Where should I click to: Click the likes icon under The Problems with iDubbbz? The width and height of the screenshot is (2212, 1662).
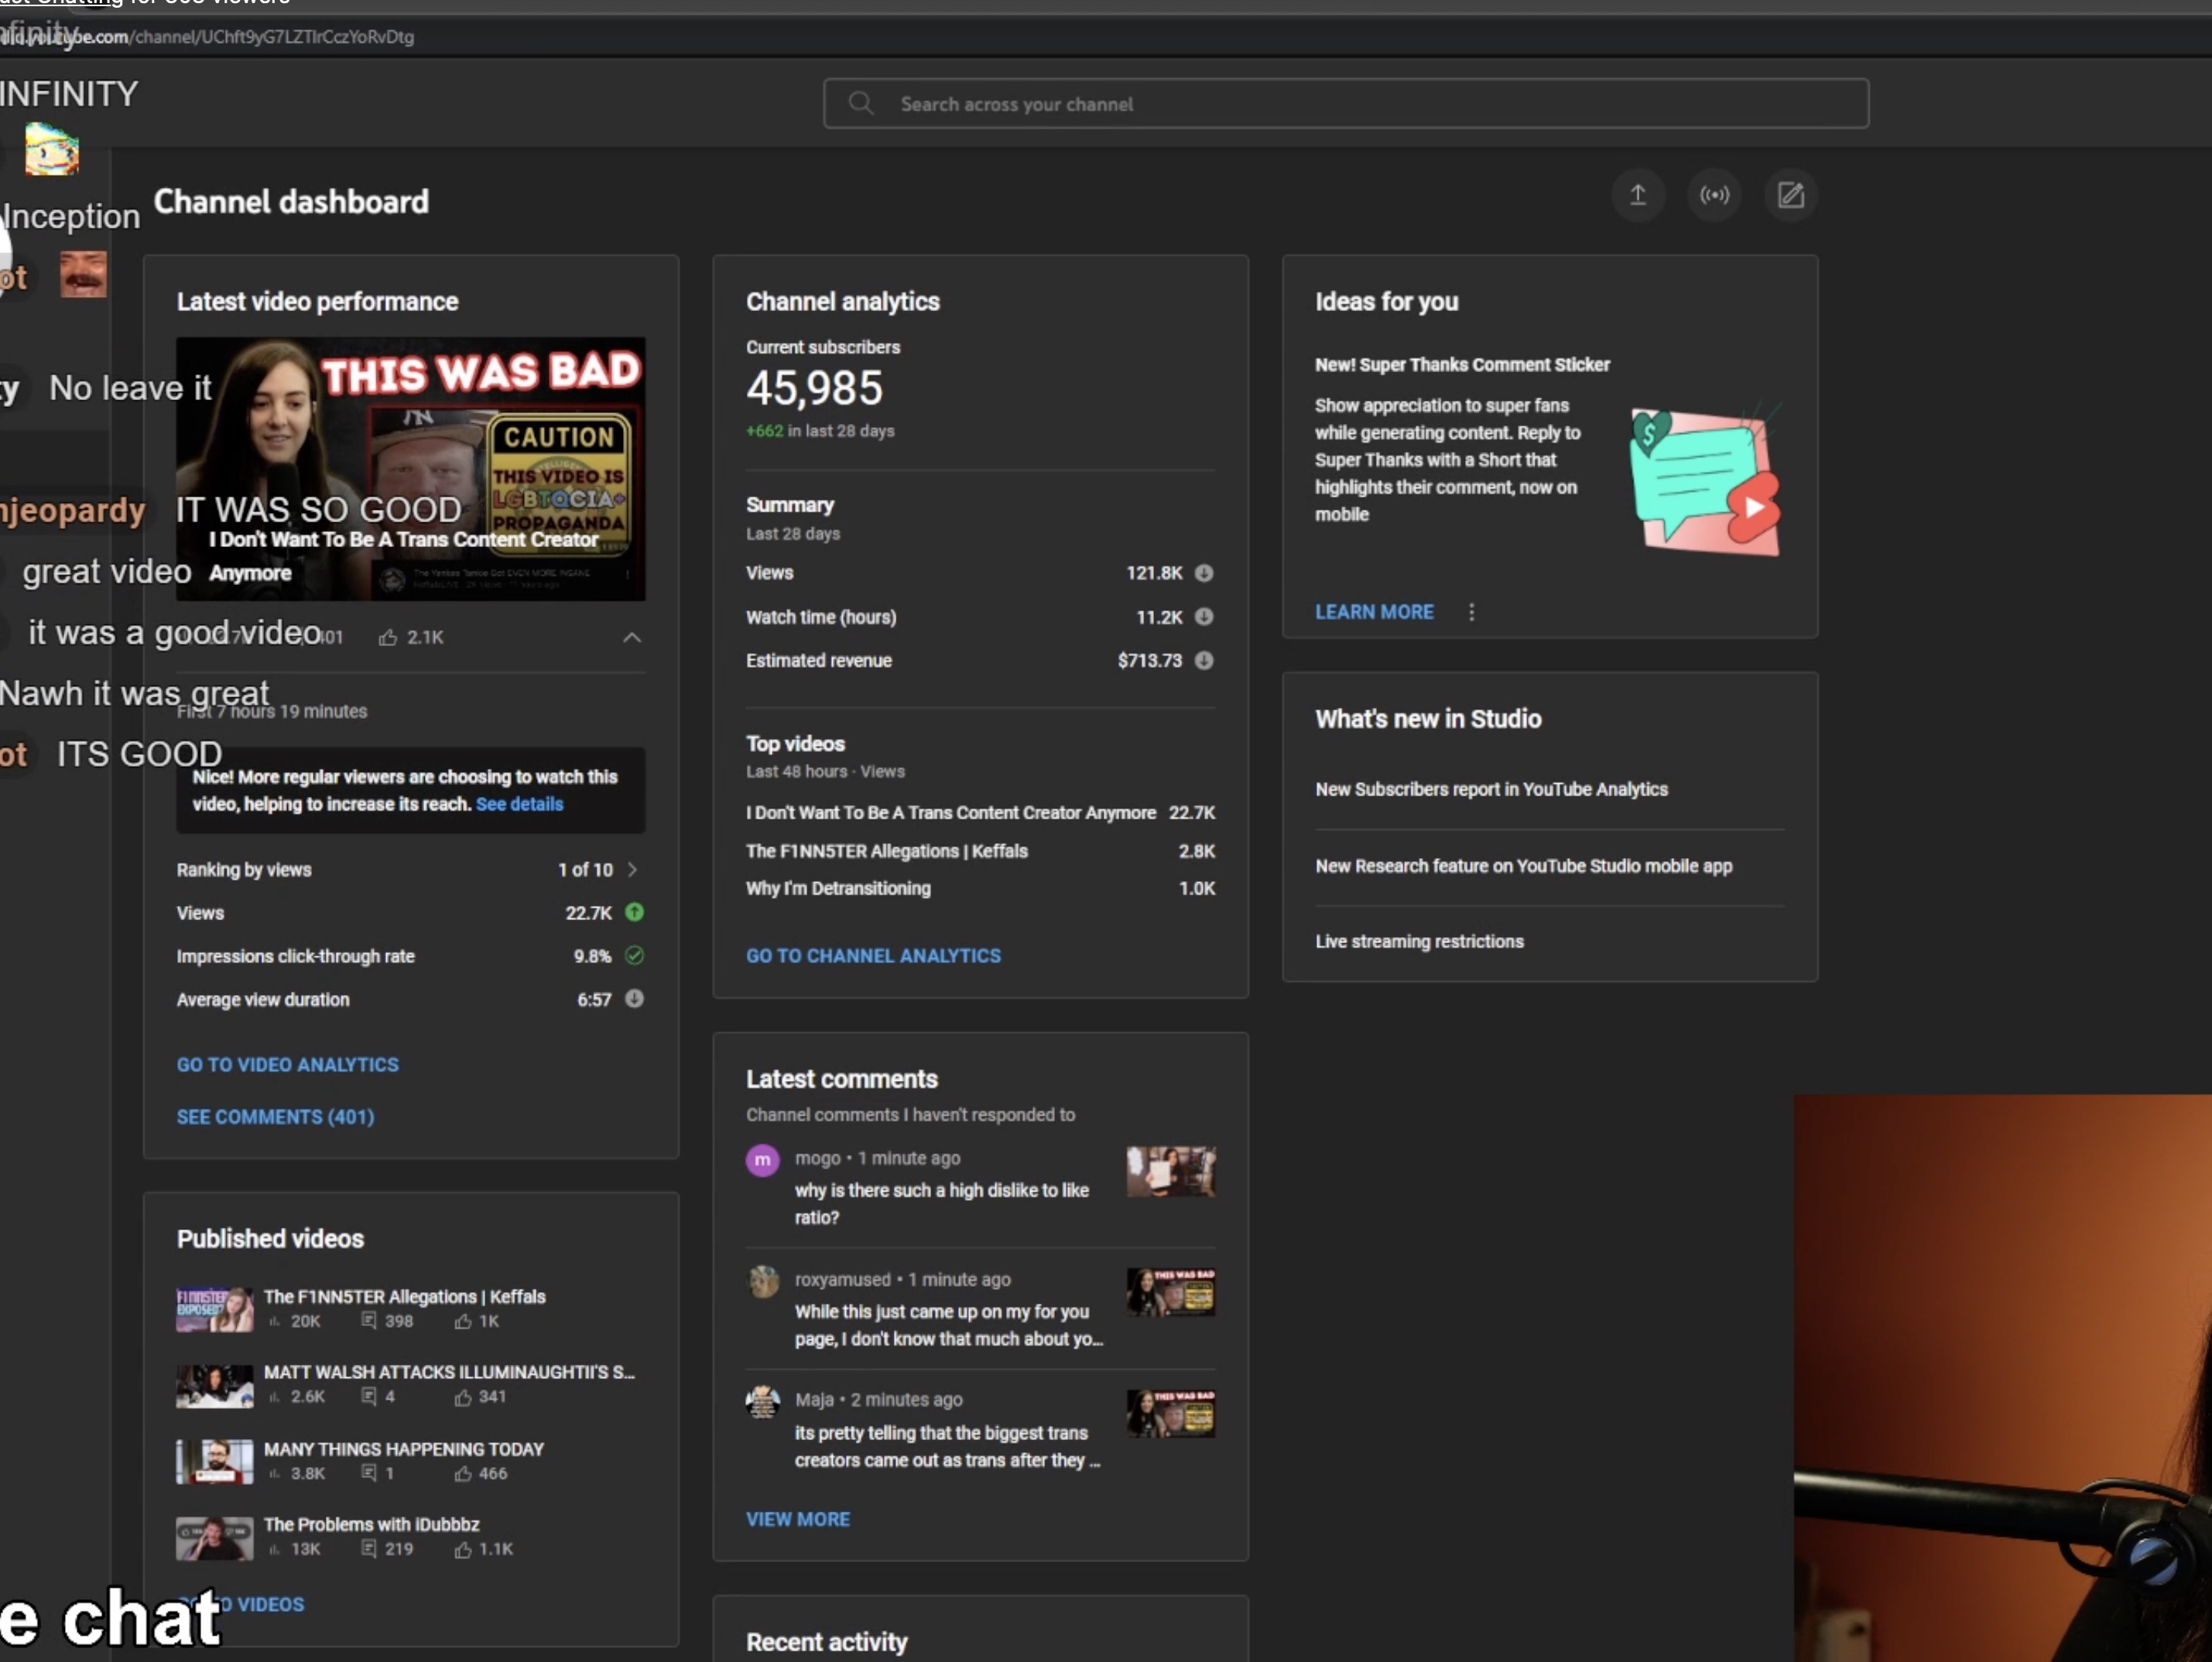tap(462, 1549)
